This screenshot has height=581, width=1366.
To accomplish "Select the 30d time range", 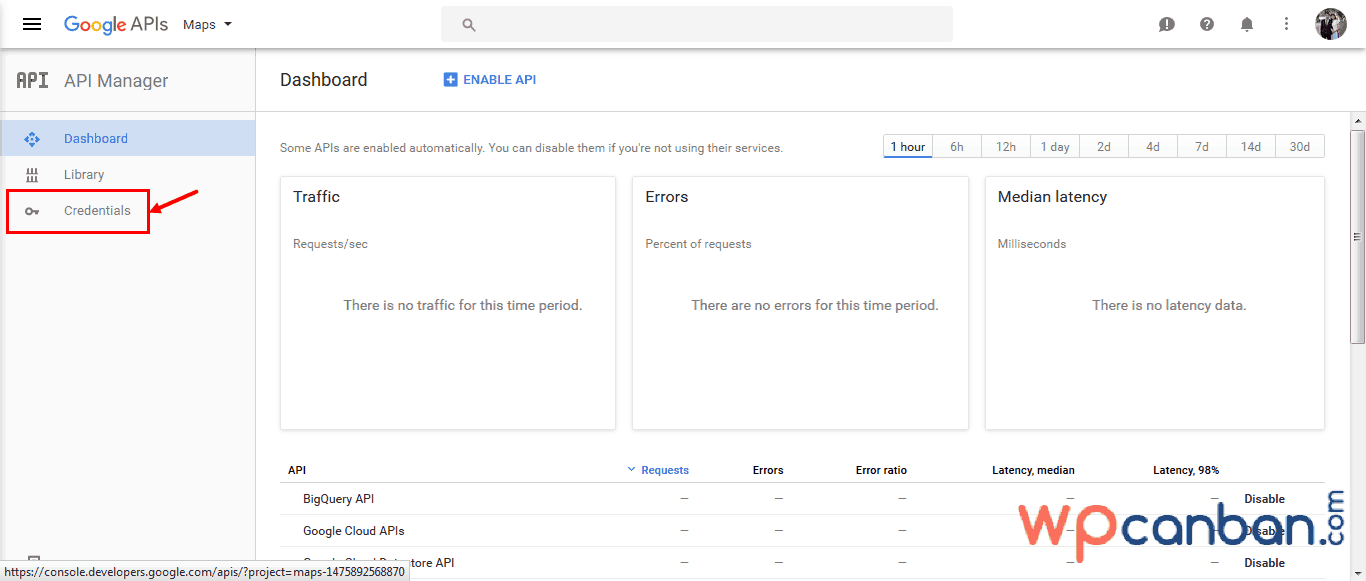I will [1300, 146].
